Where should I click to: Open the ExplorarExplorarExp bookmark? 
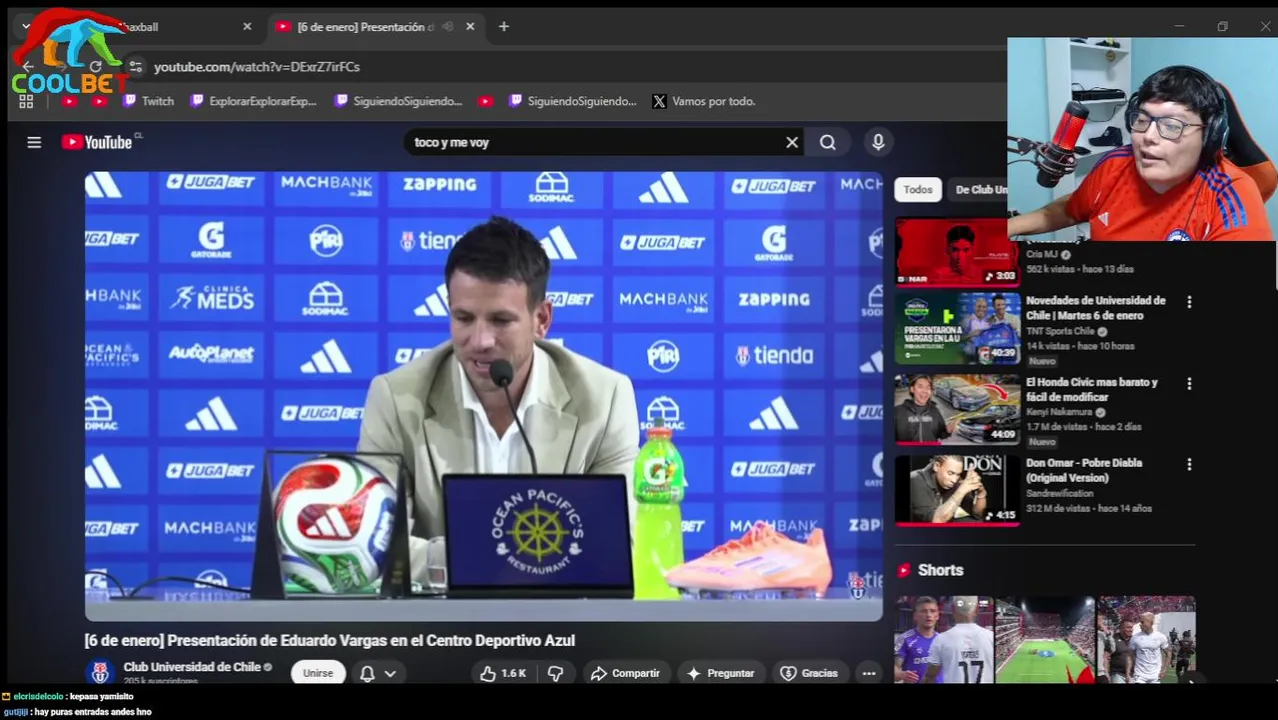click(254, 101)
